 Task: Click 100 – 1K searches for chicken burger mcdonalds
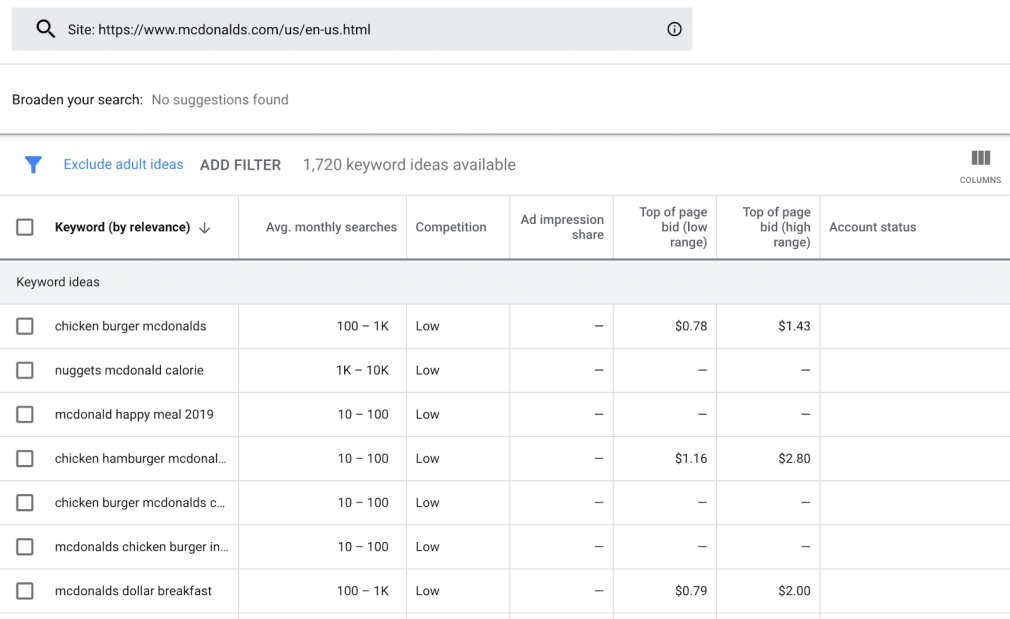click(x=363, y=326)
